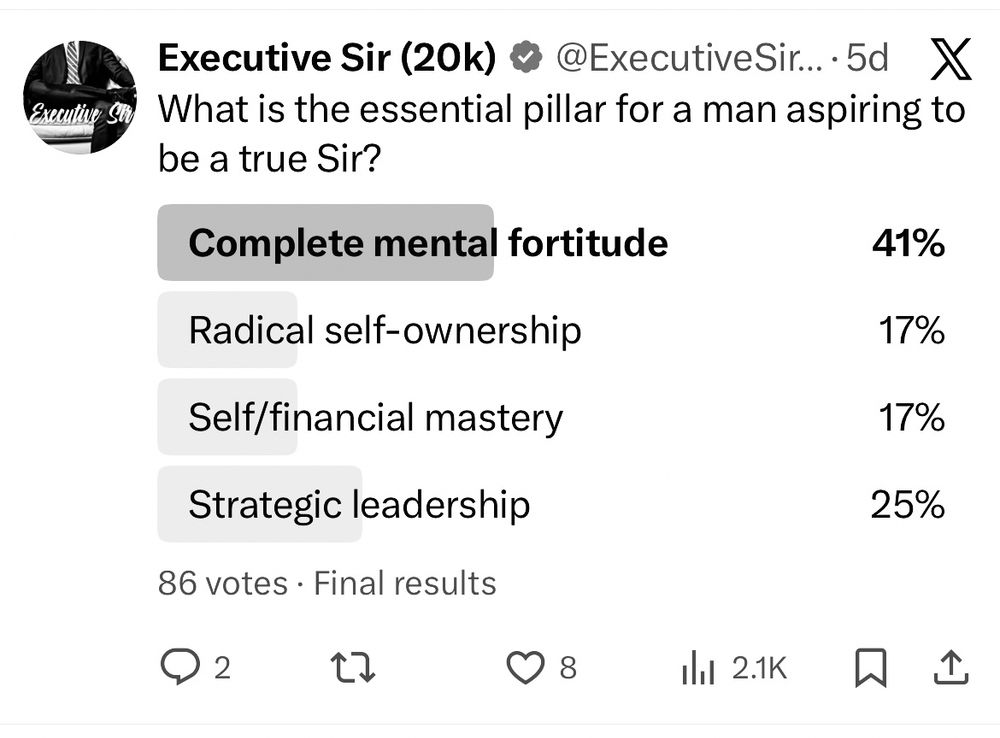Click the 25% Strategic leadership result bar
This screenshot has height=738, width=1000.
pyautogui.click(x=259, y=504)
